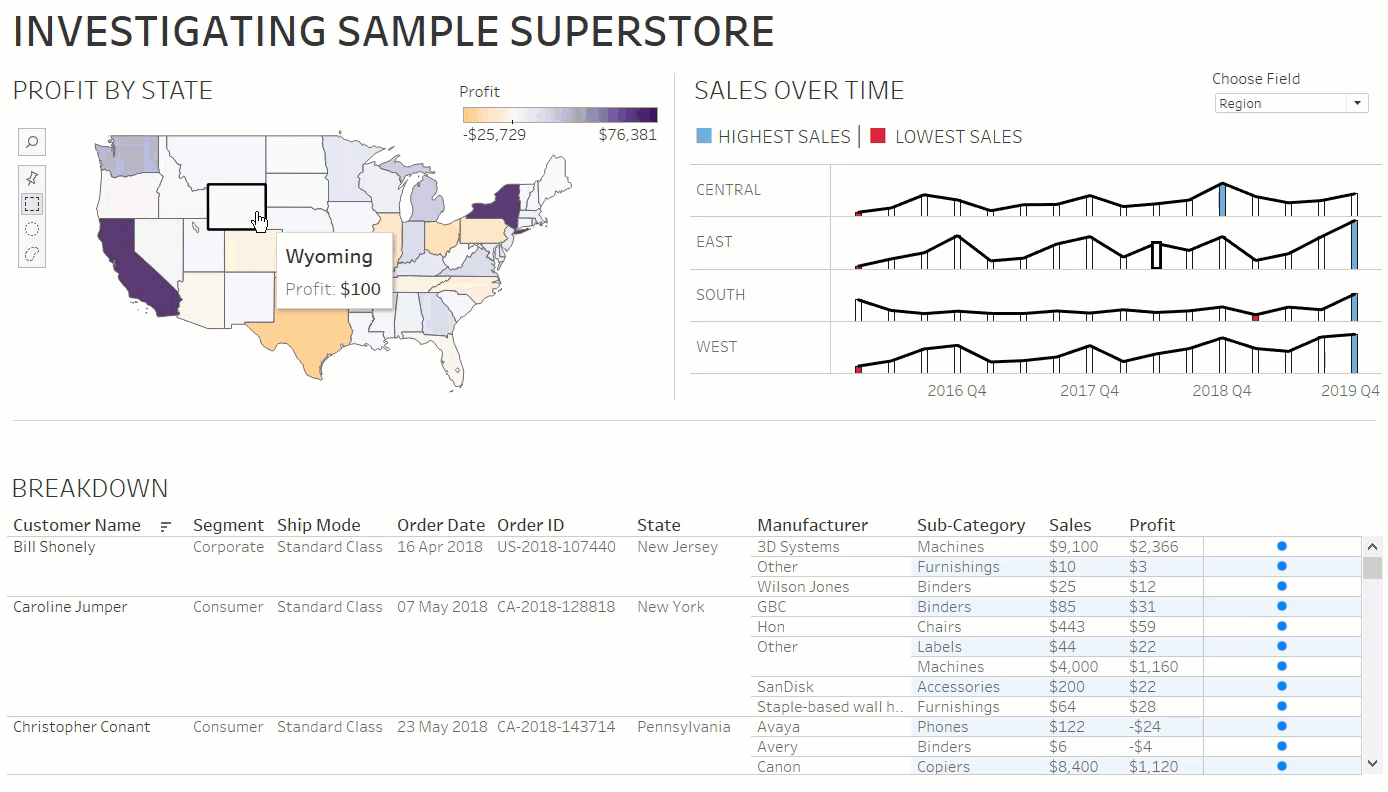Click the sort icon beside Customer Name
This screenshot has width=1388, height=792.
point(166,526)
